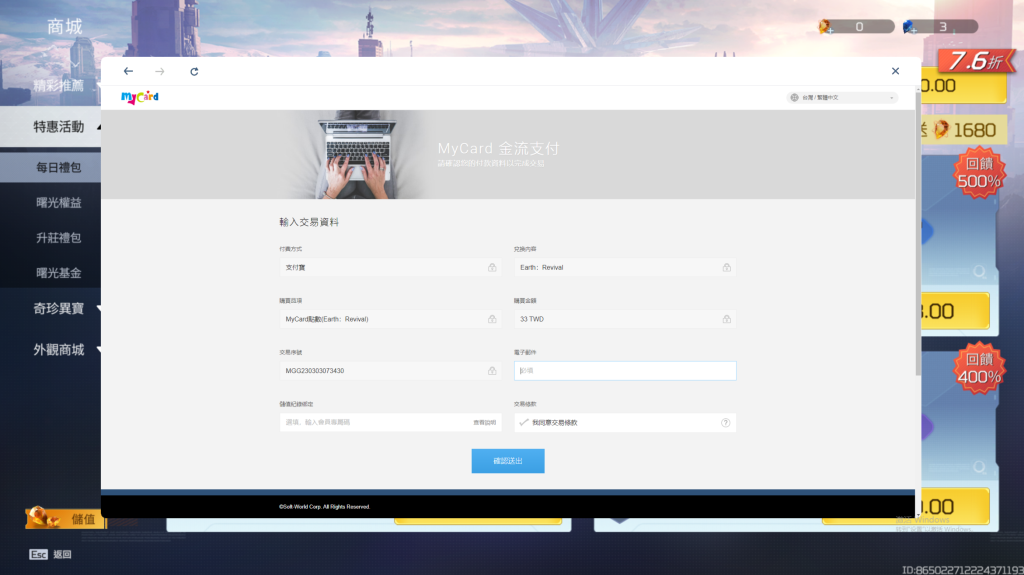Click lock icon in MGG230303073430 field
The width and height of the screenshot is (1024, 575).
(492, 370)
